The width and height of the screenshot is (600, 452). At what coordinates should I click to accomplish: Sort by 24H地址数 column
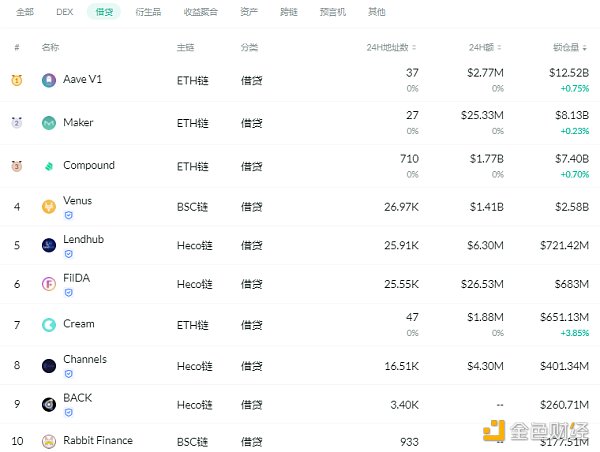[391, 47]
